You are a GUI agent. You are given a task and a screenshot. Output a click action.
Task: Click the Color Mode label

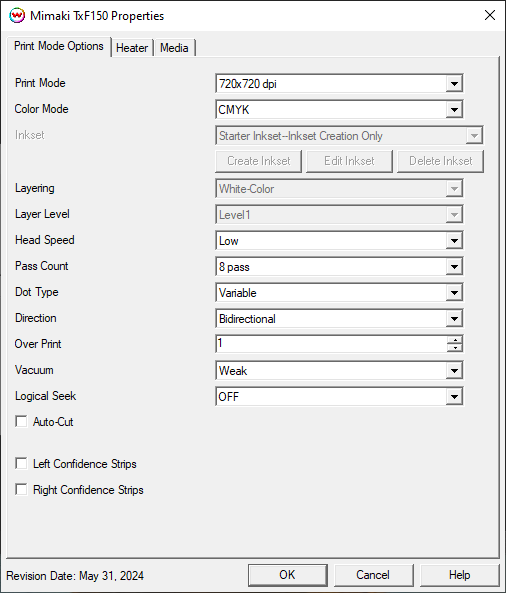point(42,109)
